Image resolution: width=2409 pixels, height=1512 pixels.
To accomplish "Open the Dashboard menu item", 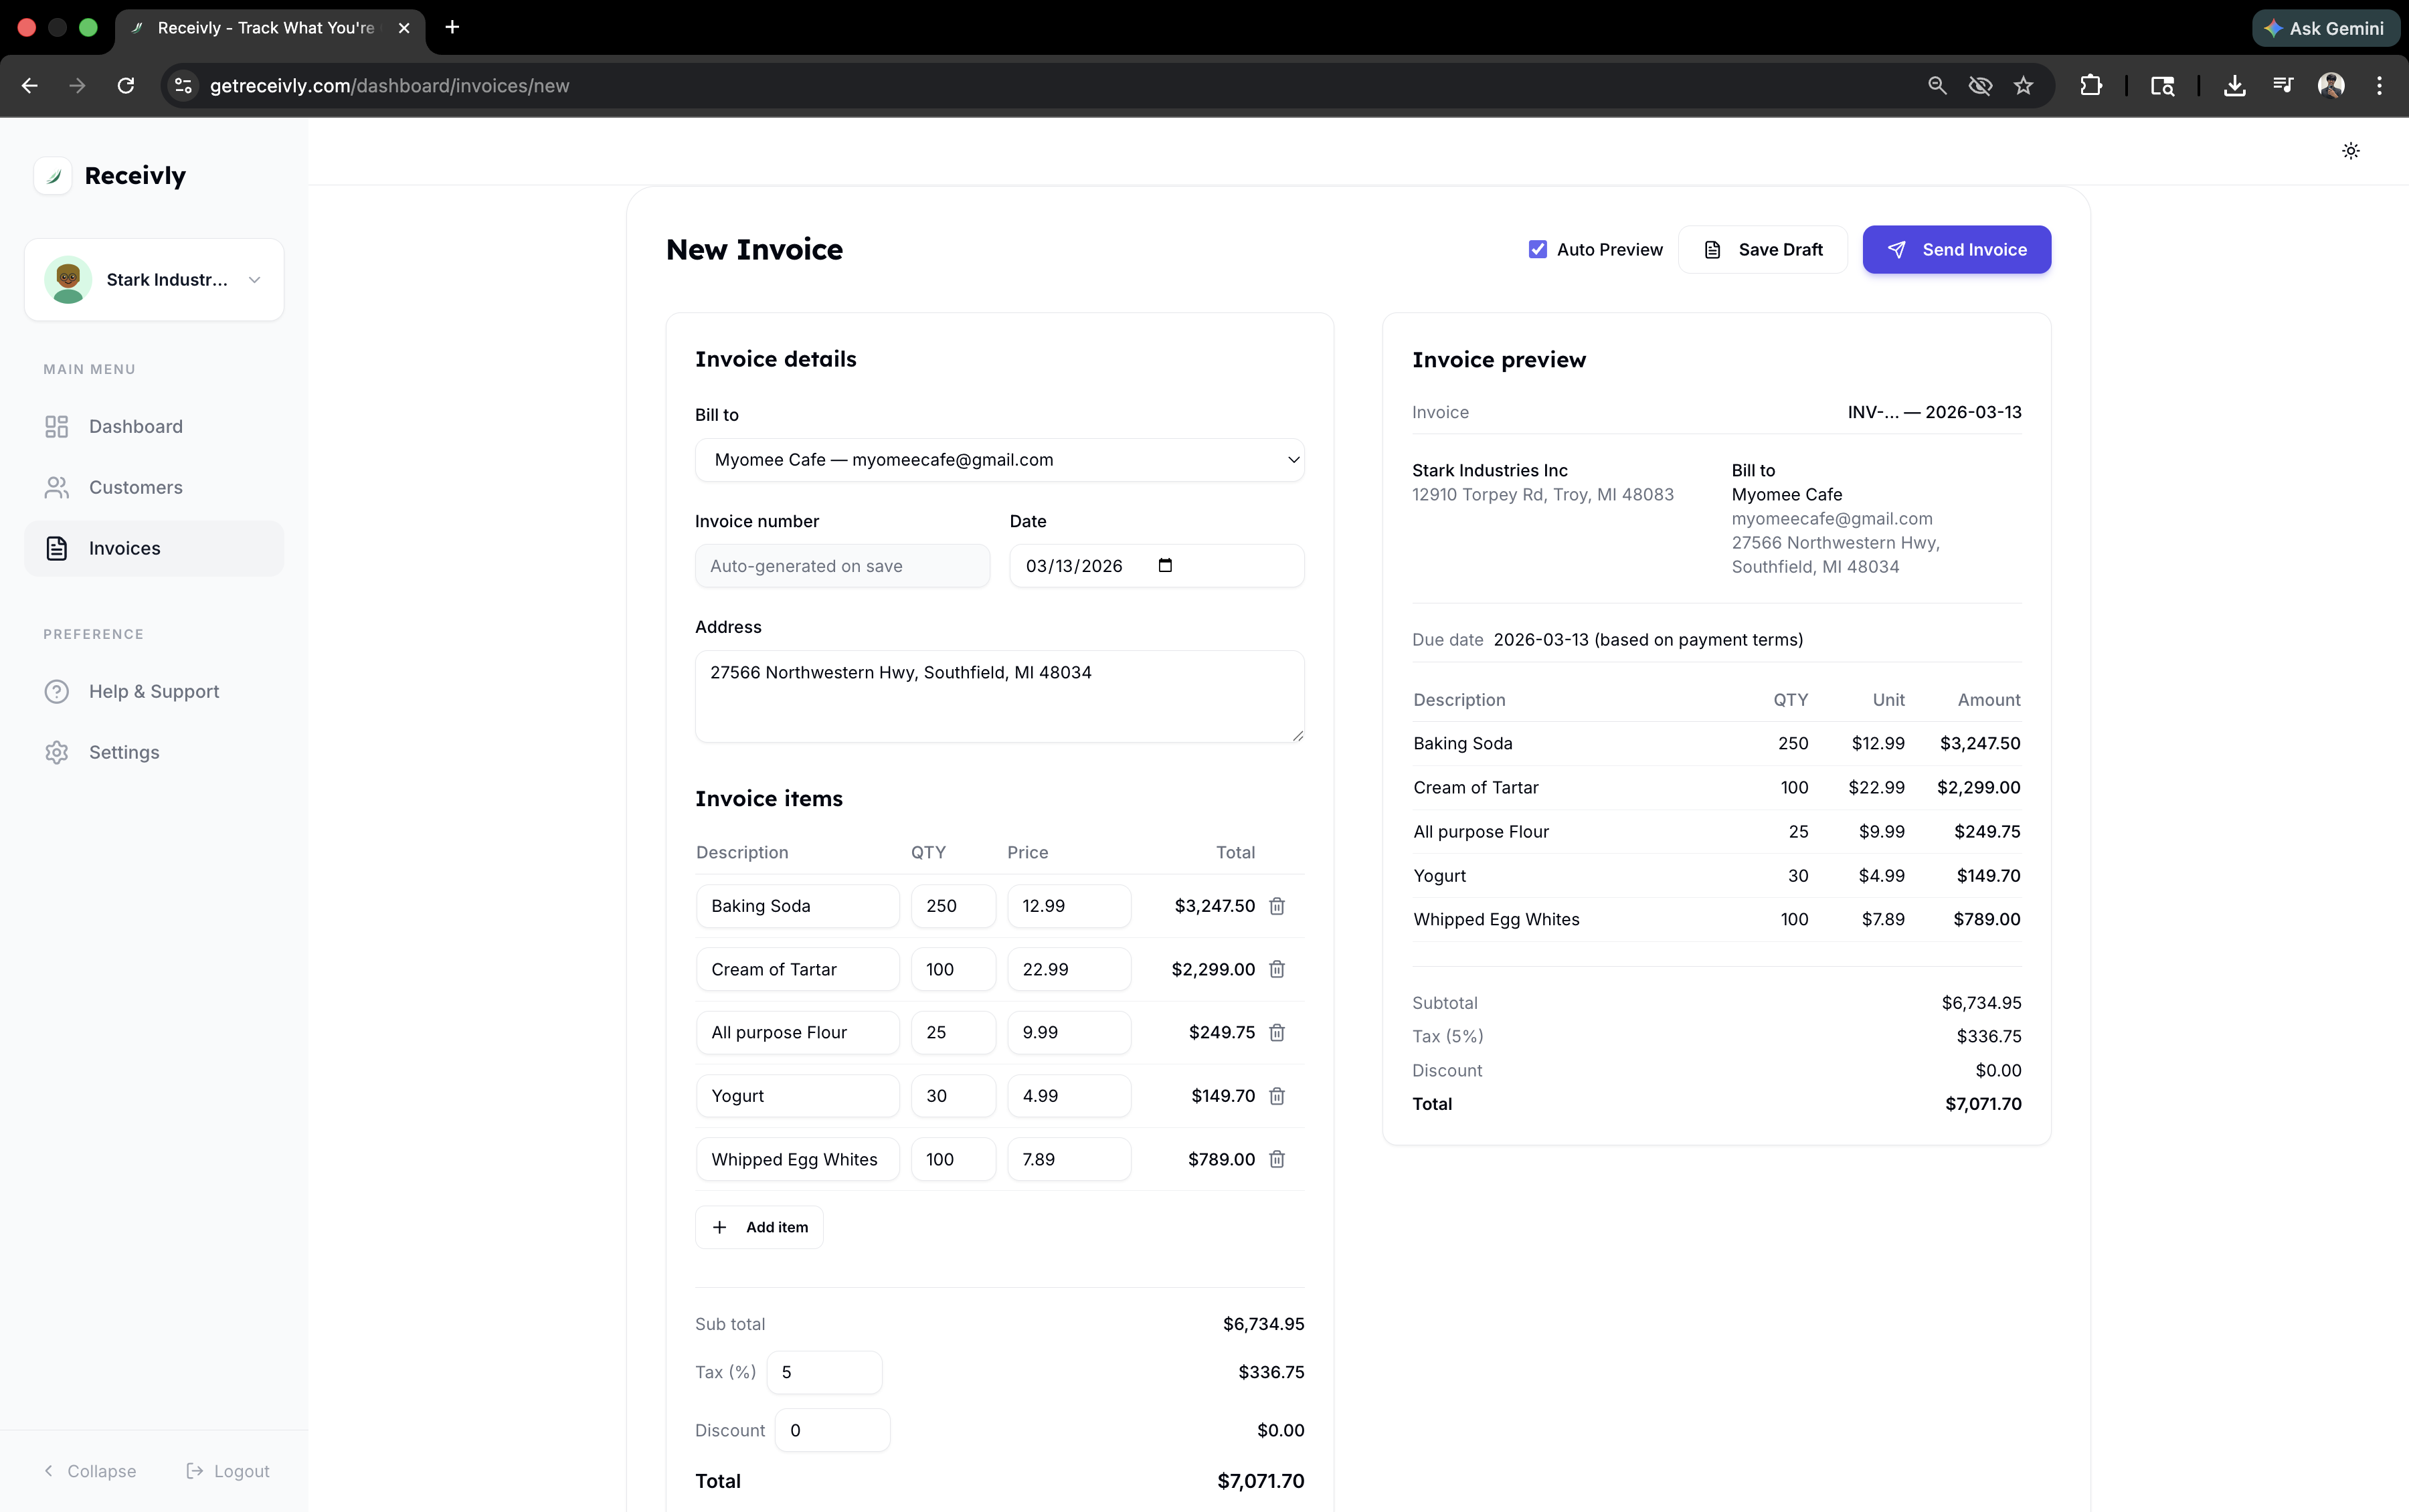I will [x=135, y=427].
